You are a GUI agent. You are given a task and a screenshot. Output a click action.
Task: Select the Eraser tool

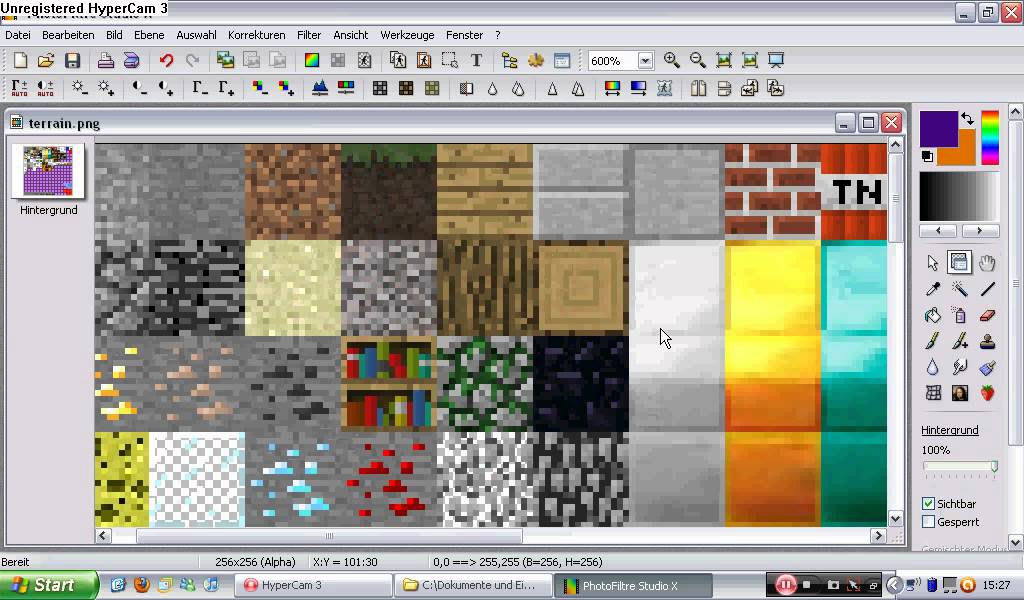coord(987,315)
